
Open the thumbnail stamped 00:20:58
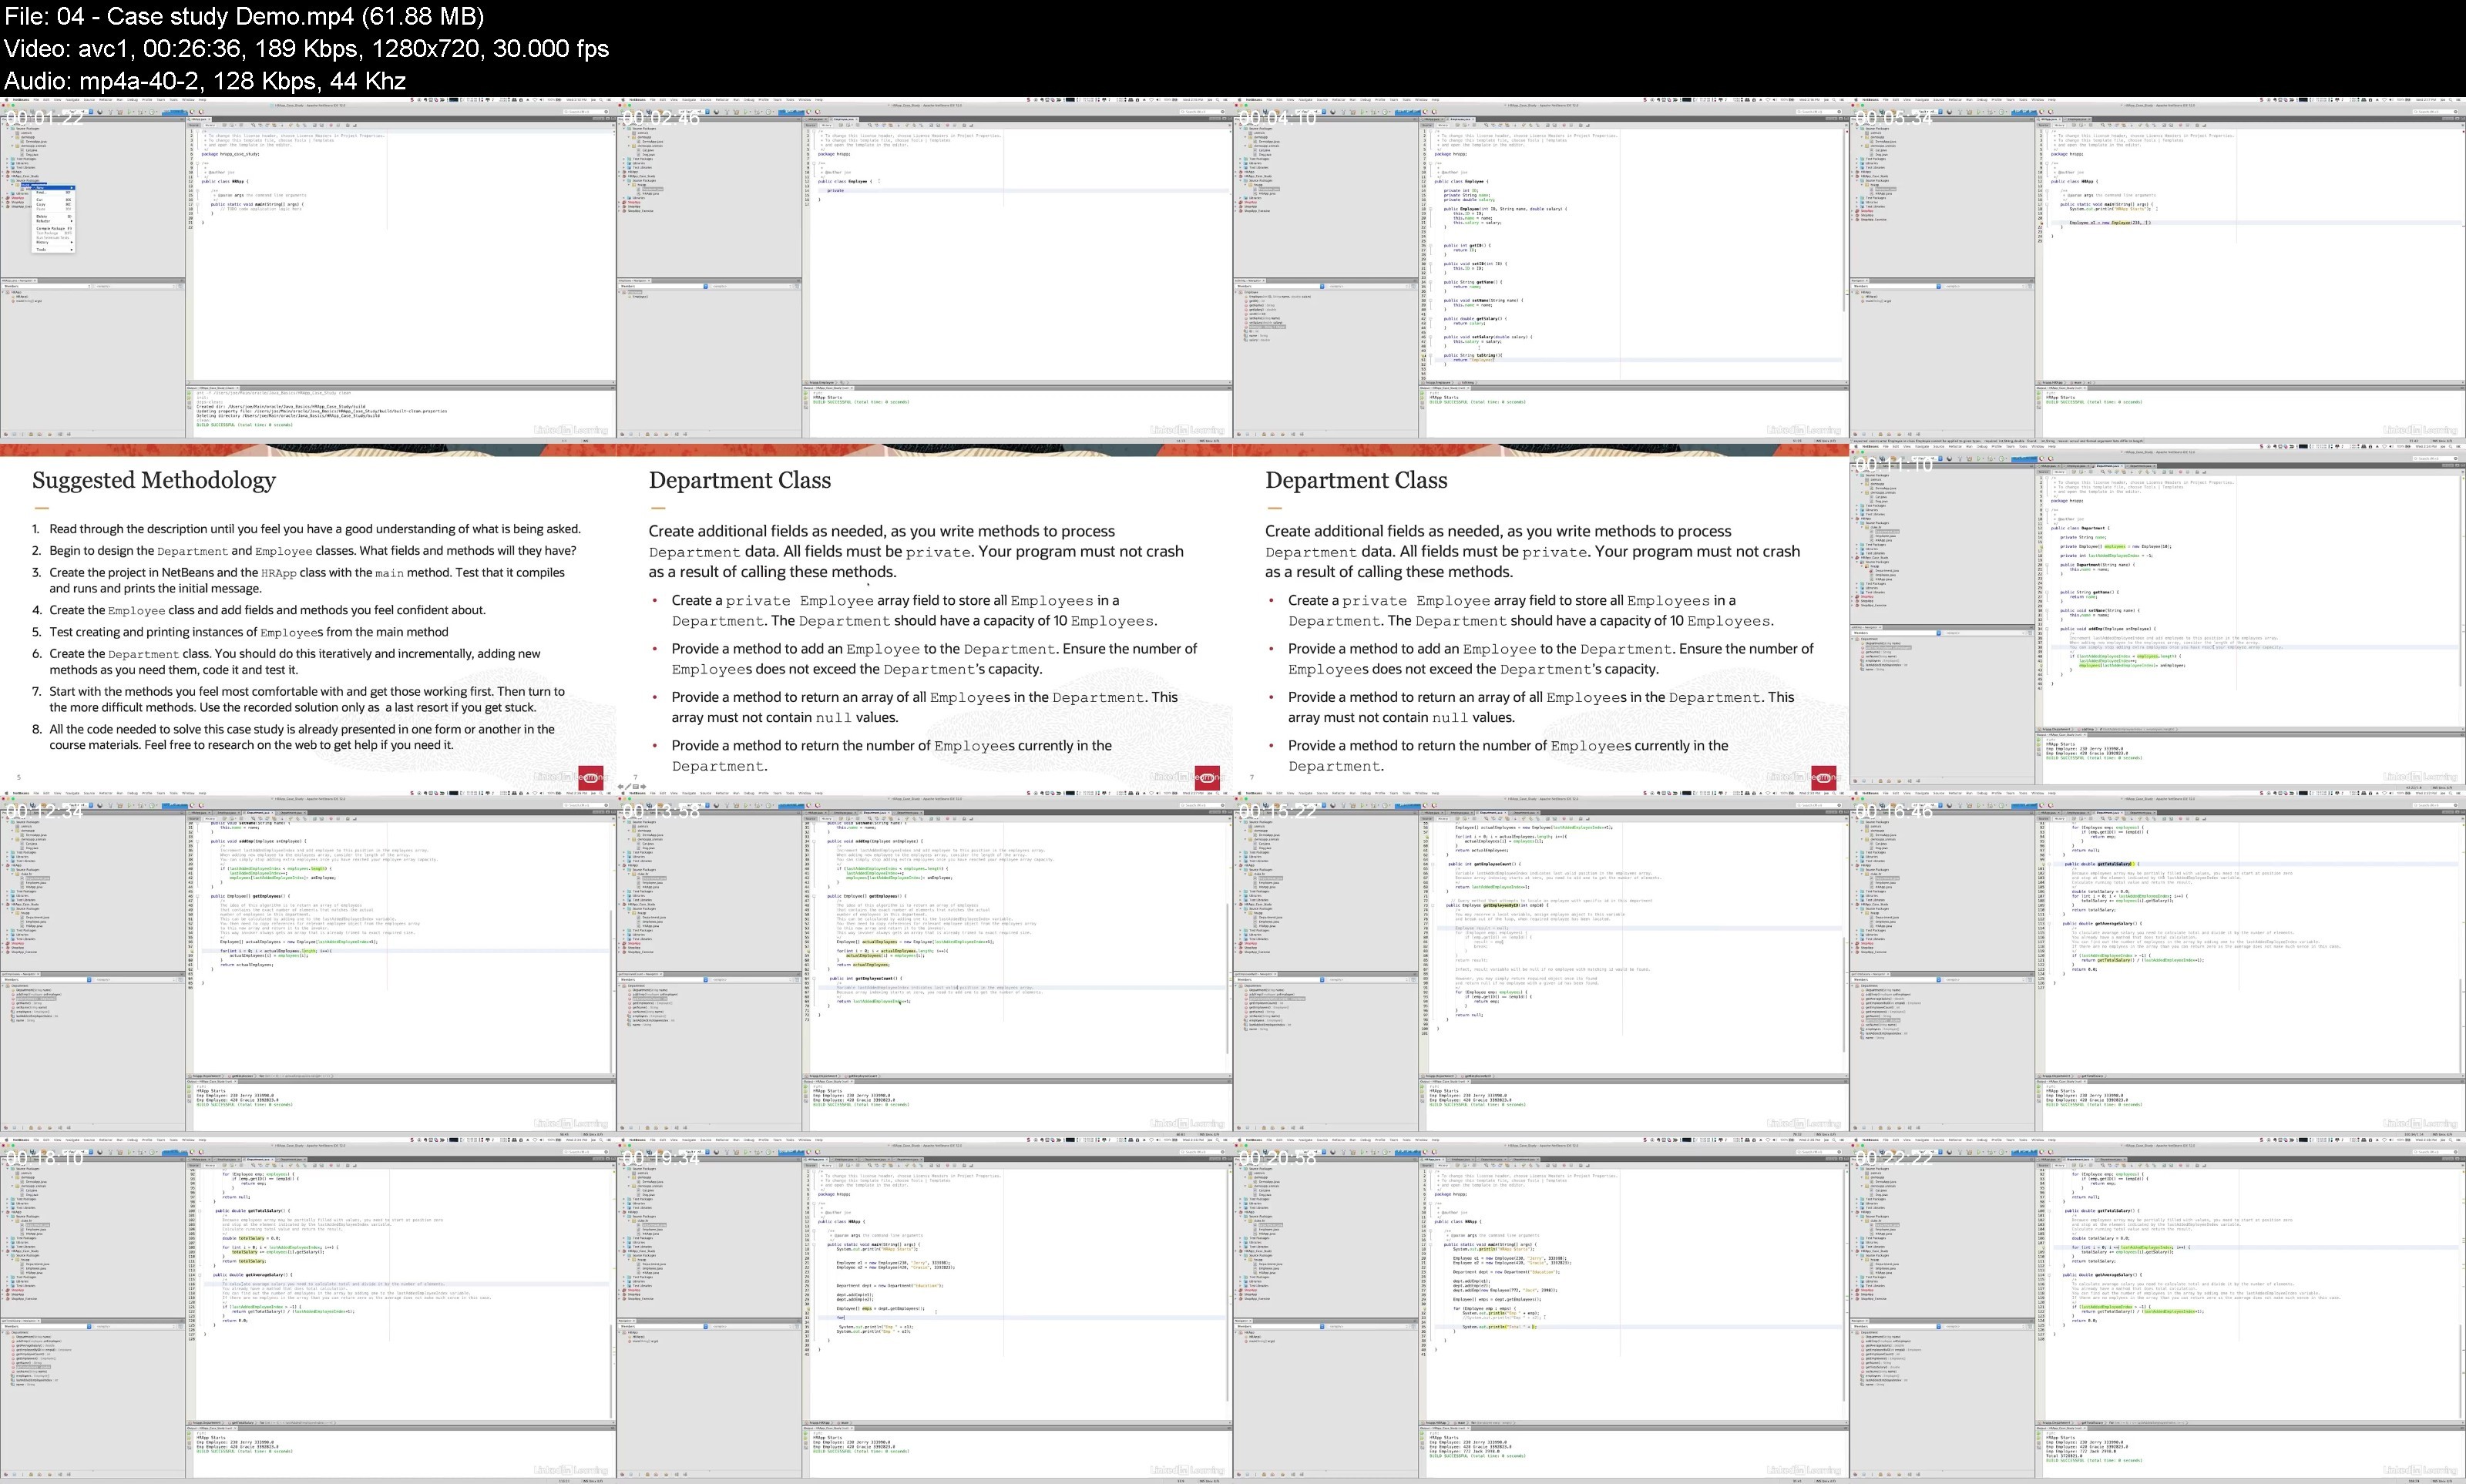point(1541,1311)
